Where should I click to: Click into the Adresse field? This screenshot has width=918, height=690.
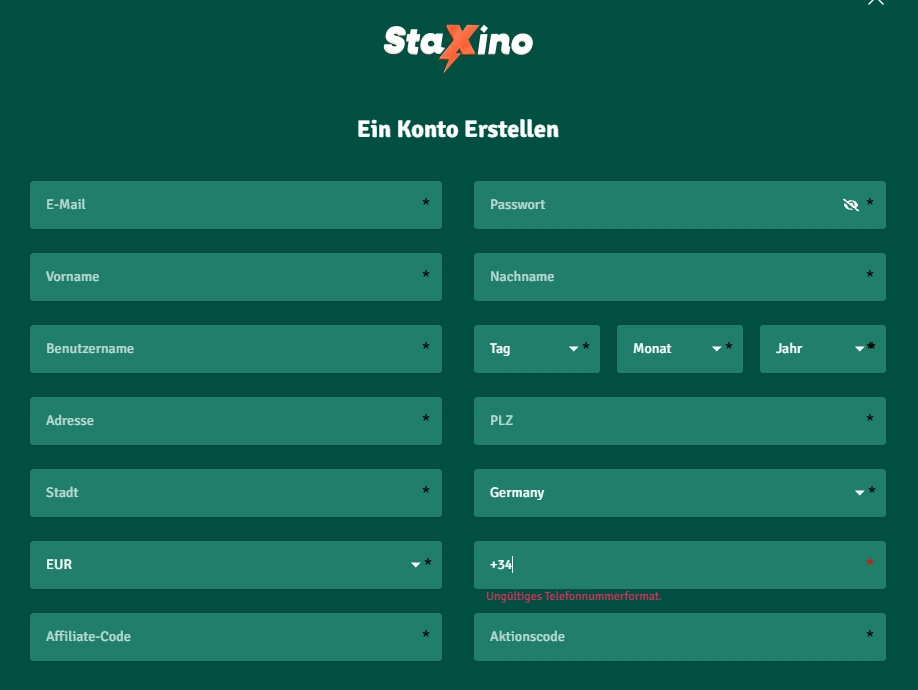[x=236, y=421]
